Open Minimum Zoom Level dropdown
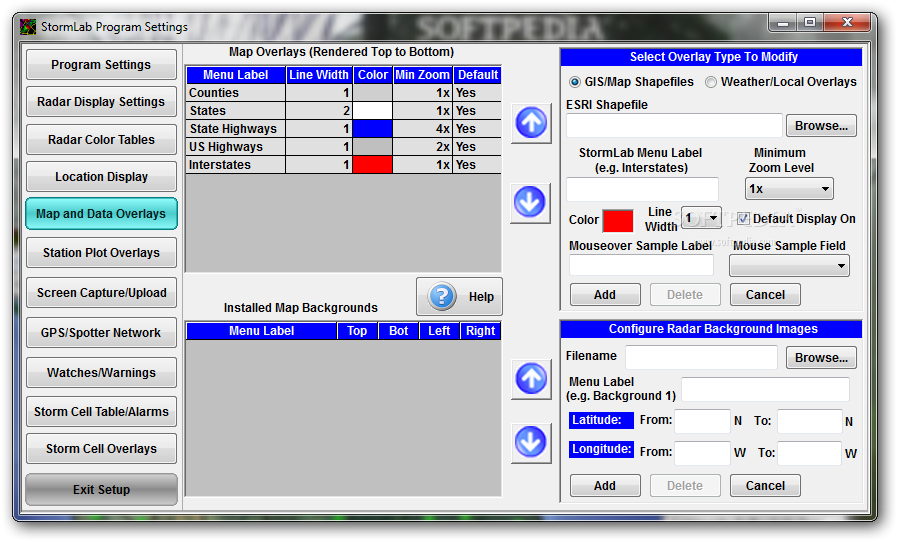 [789, 188]
